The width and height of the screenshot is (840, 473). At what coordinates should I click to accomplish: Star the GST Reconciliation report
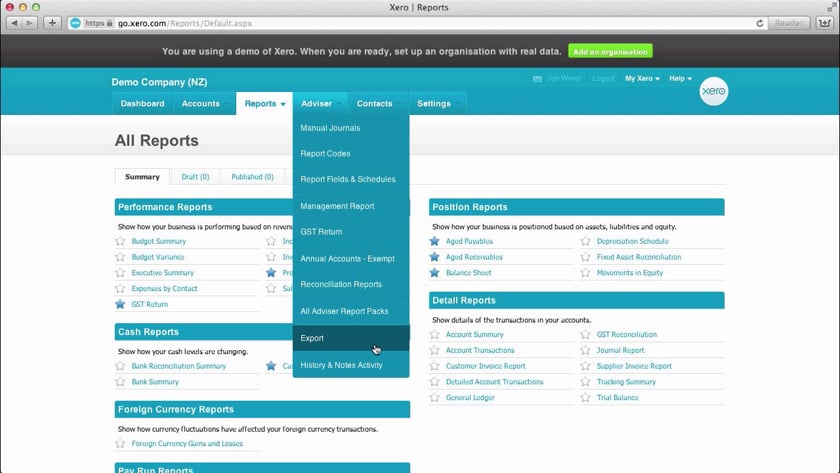586,334
